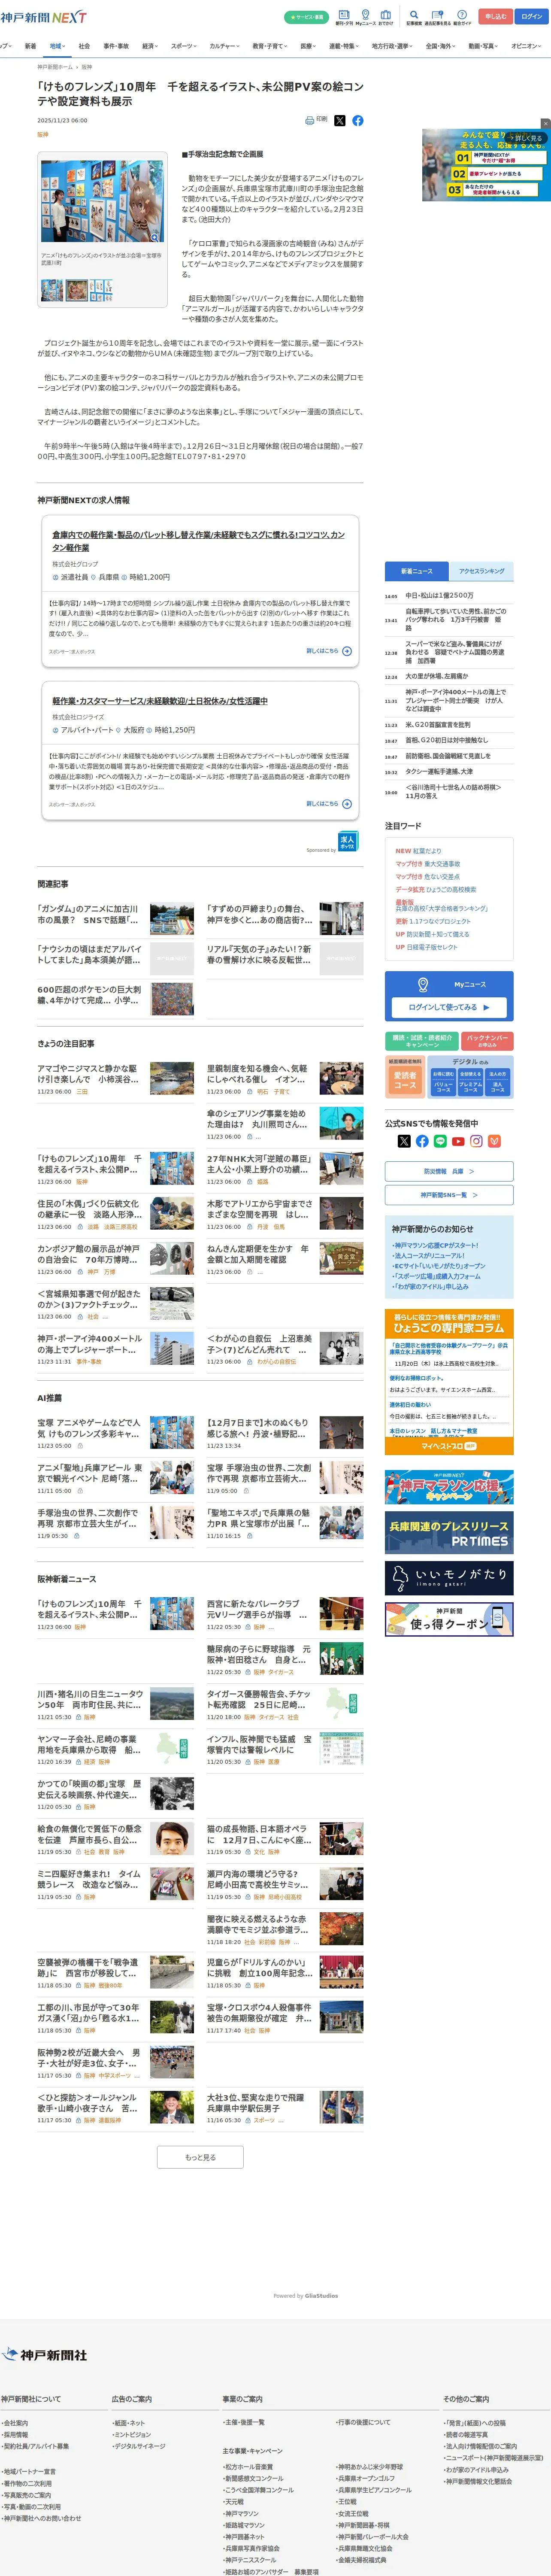Image resolution: width=551 pixels, height=2576 pixels.
Task: Open the 神戸新聞SNS一覧 link button
Action: coord(449,1195)
